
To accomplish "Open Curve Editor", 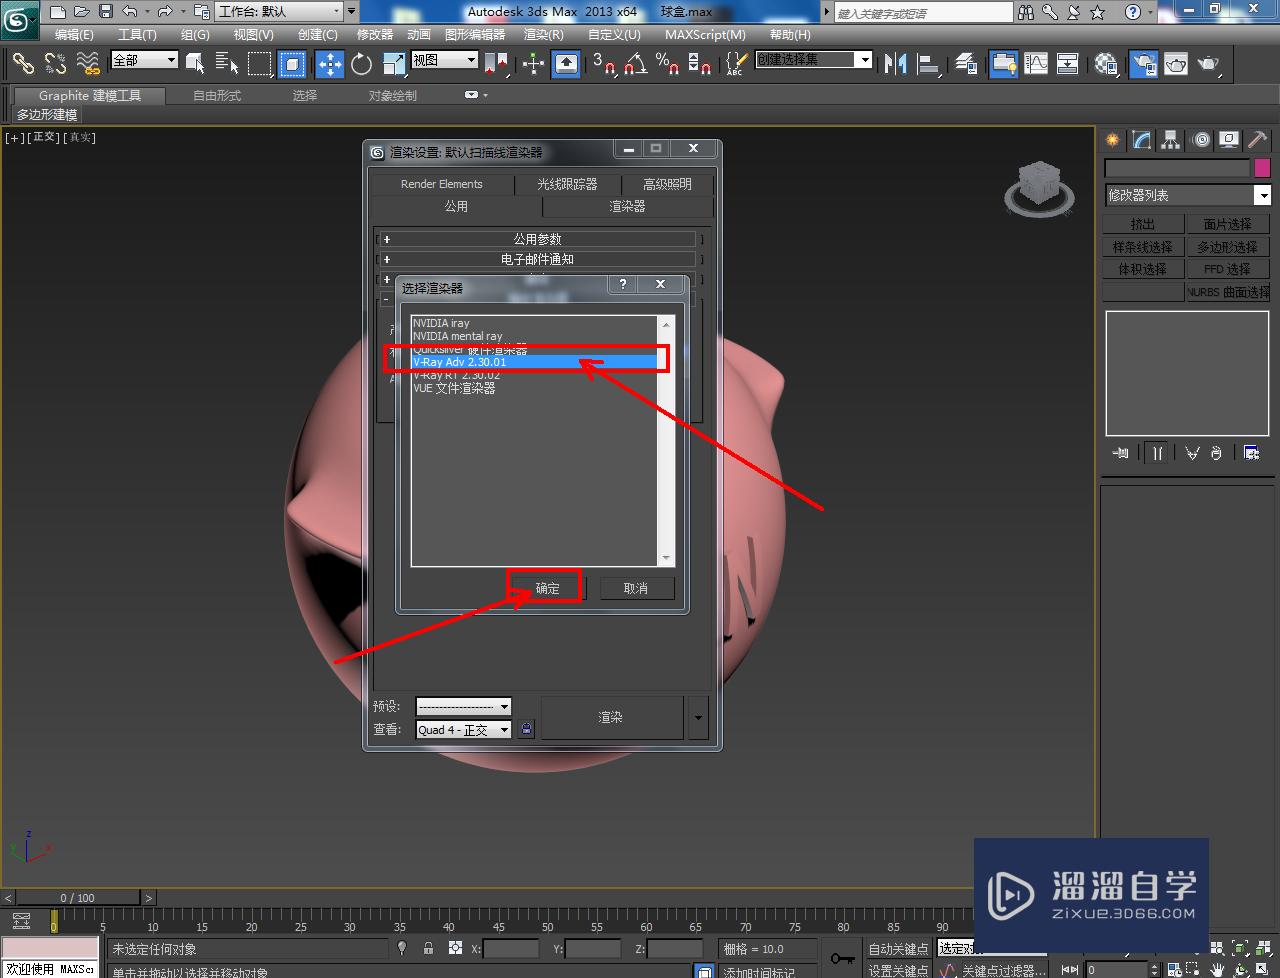I will (x=1036, y=64).
